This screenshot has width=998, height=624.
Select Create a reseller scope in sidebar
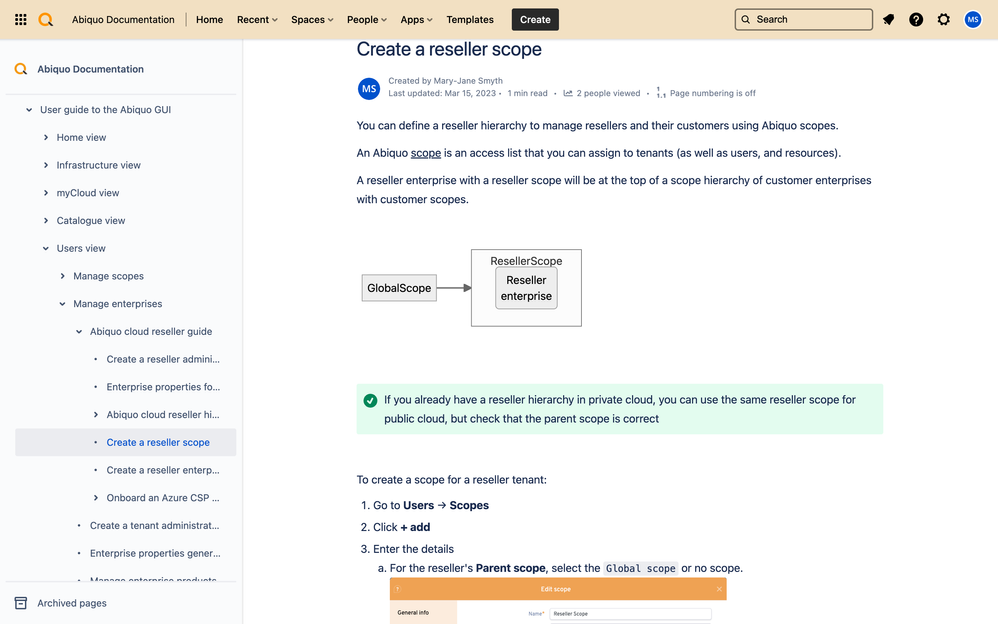(158, 443)
